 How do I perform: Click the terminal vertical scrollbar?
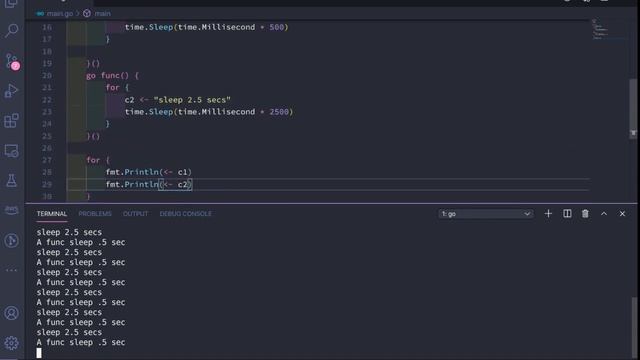point(634,327)
